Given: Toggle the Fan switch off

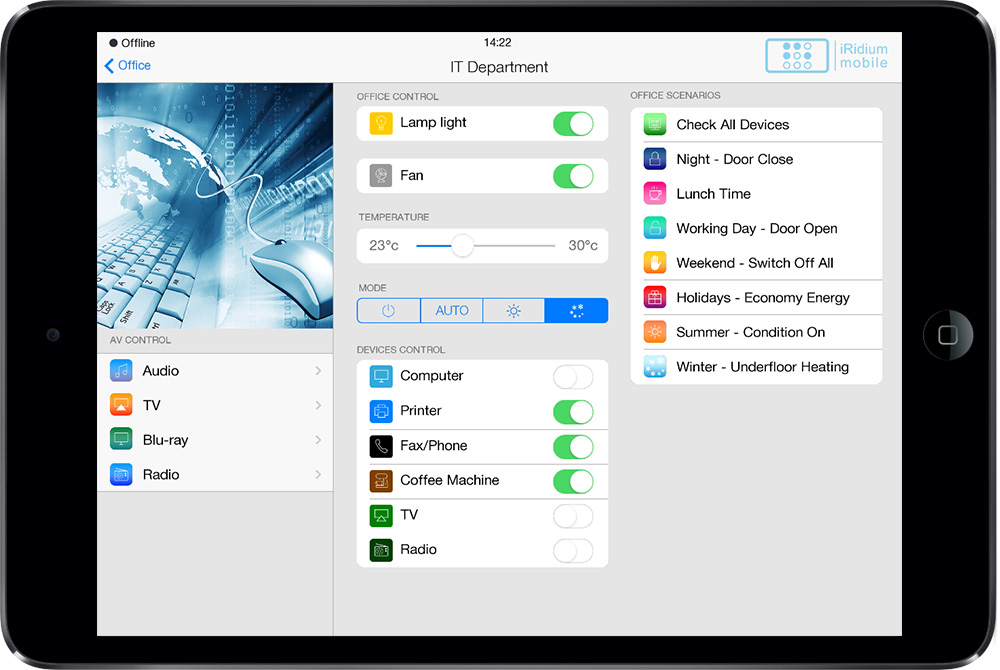Looking at the screenshot, I should click(573, 176).
